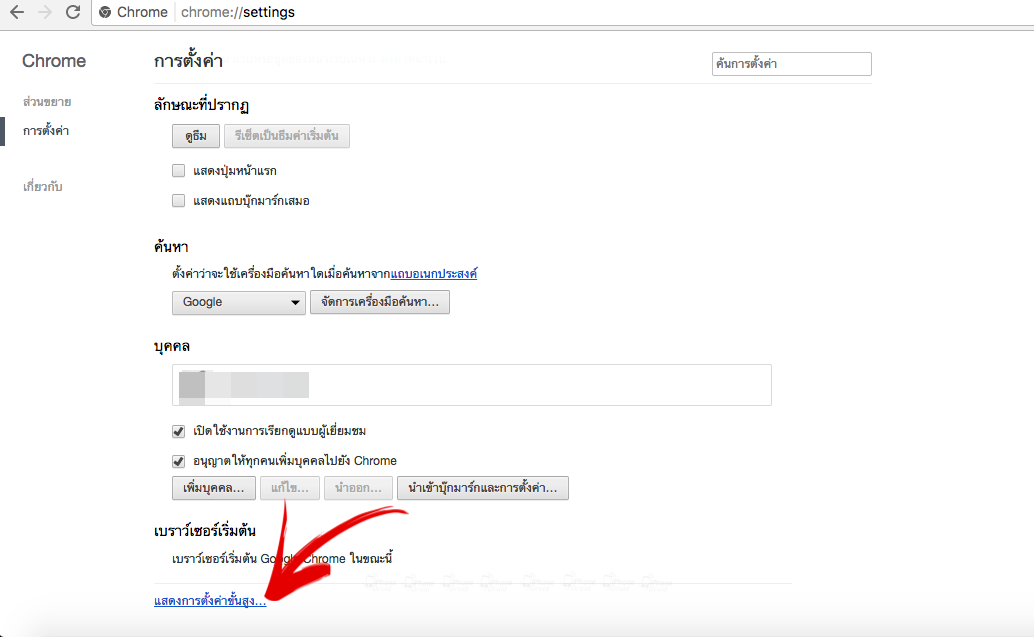
Task: Uncheck เปิดใช้งานการเรียกดูแบบผู้เยี่ยมชม (guest browsing)
Action: point(179,431)
